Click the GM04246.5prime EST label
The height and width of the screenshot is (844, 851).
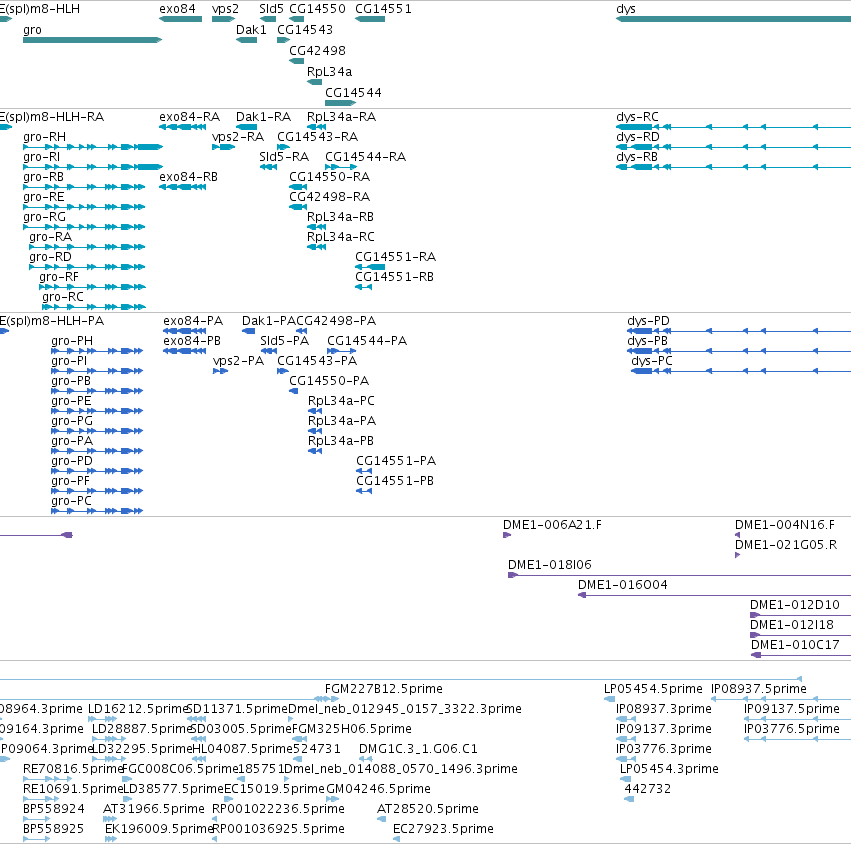379,789
